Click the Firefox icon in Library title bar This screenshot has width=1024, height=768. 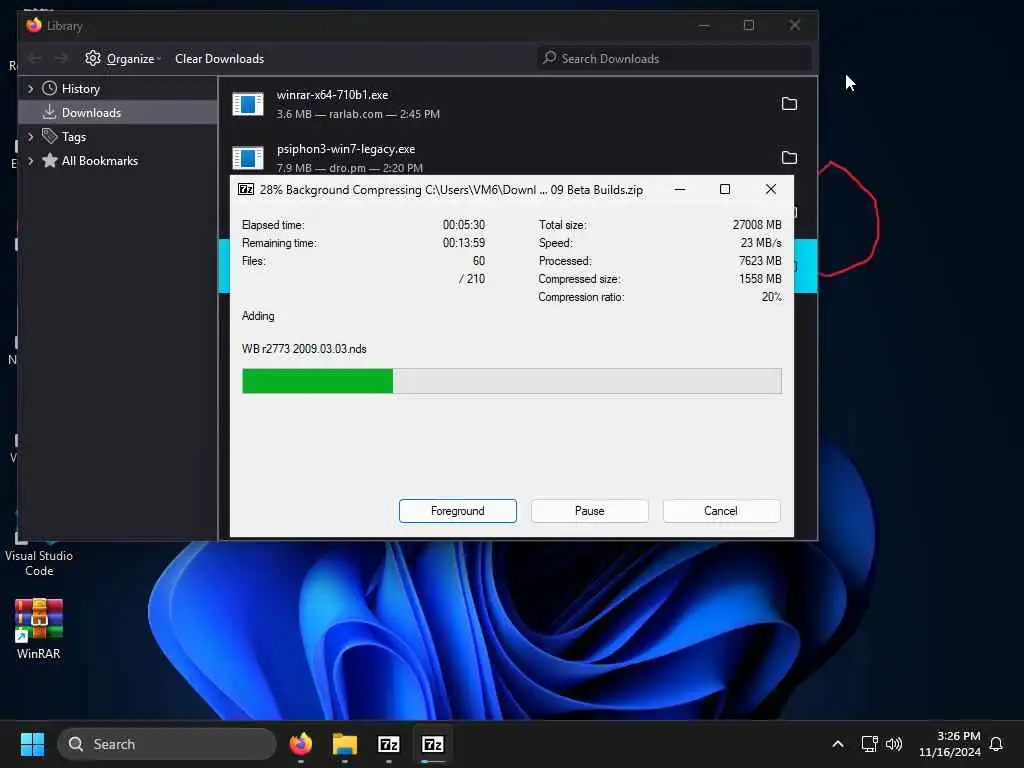[34, 25]
